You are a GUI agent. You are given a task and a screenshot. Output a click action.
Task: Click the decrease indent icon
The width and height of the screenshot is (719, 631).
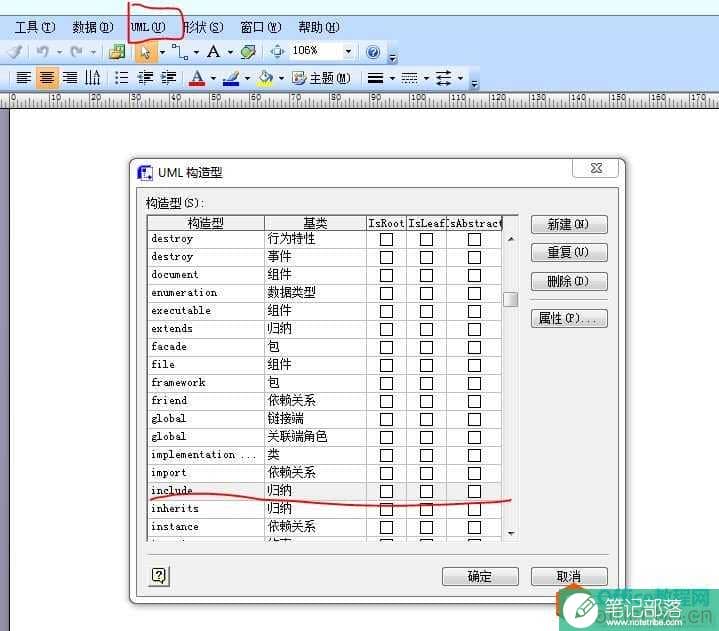[145, 78]
